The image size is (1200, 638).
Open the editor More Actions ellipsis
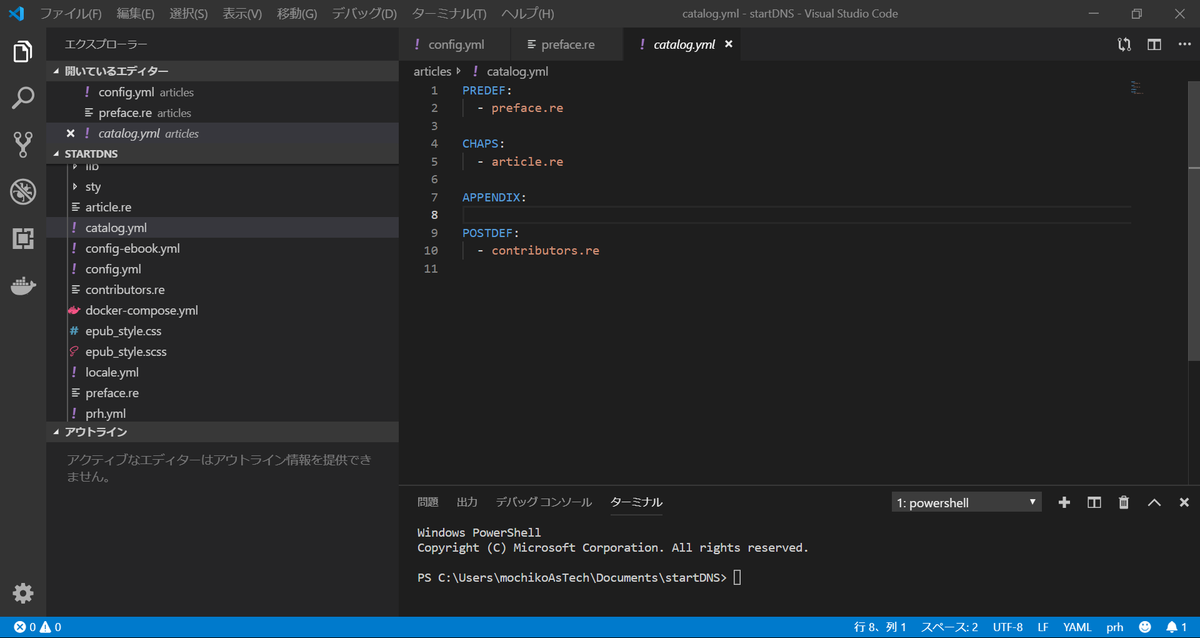click(1183, 44)
